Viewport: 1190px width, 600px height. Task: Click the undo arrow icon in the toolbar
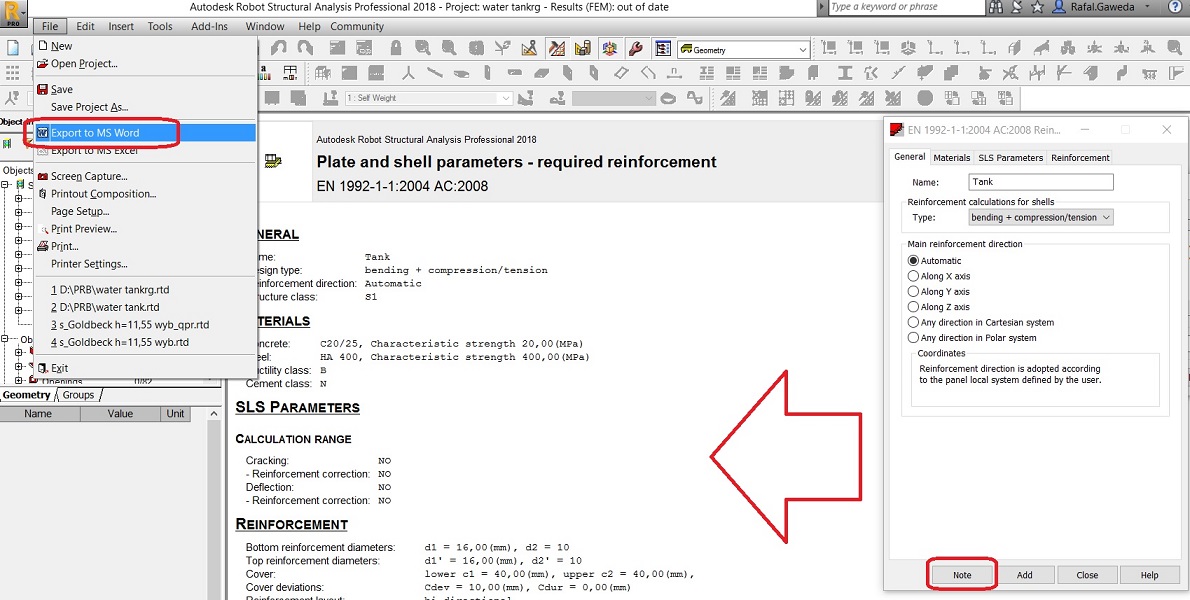pos(279,48)
